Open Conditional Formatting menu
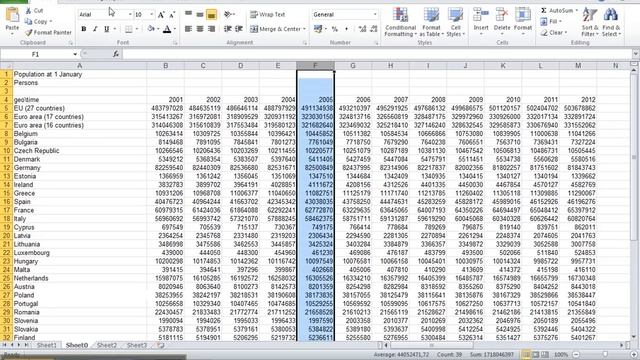This screenshot has width=640, height=360. point(400,22)
